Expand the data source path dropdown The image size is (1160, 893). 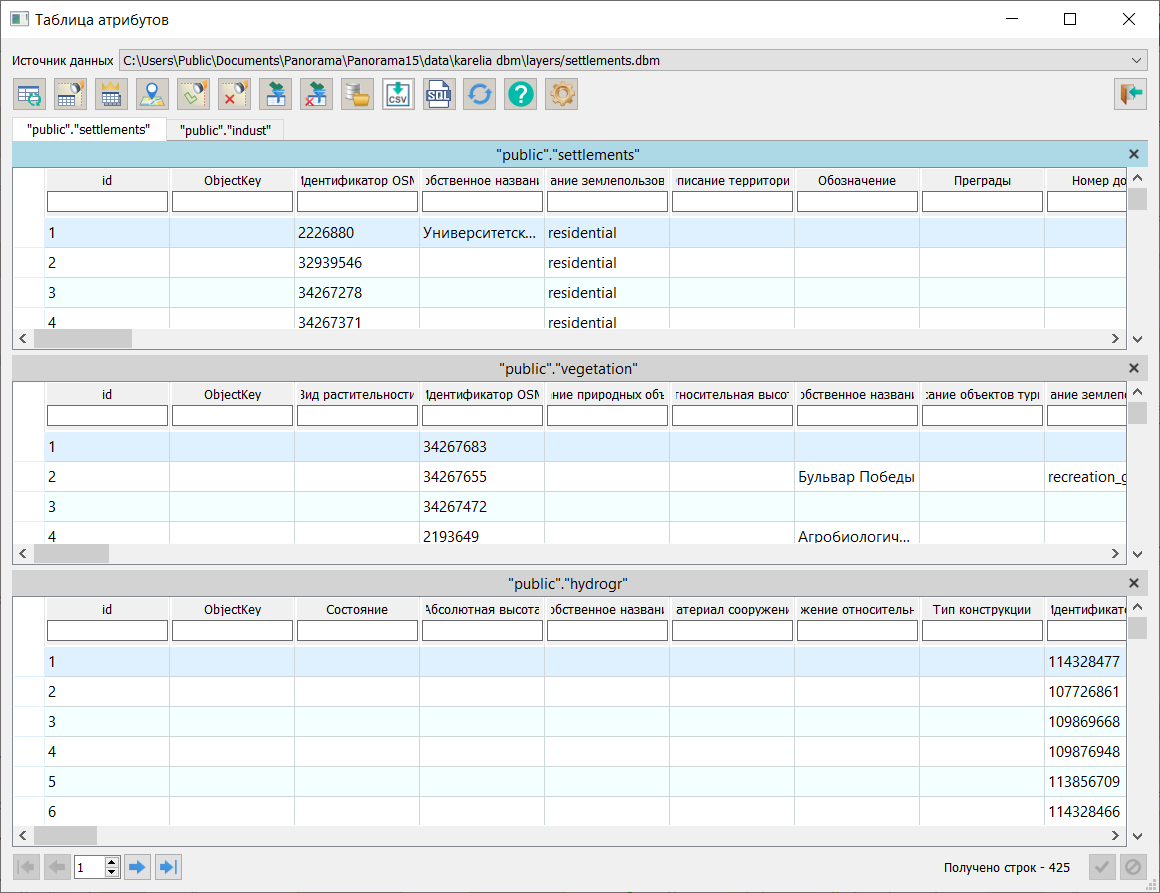coord(1137,60)
